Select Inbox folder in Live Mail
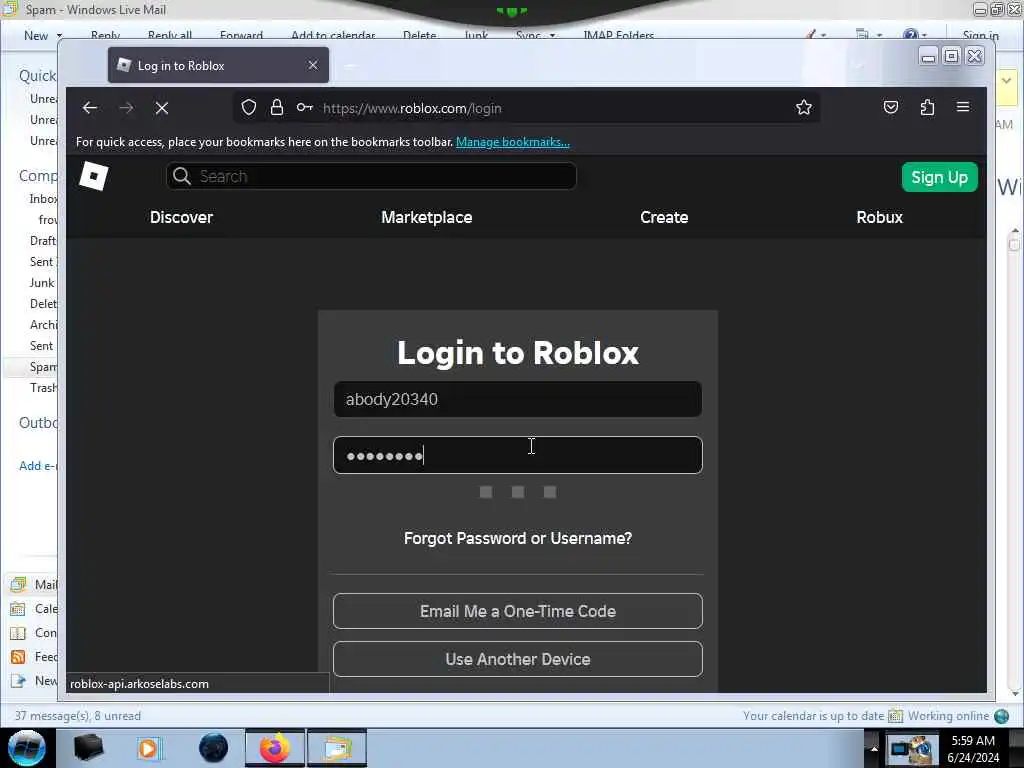The image size is (1024, 768). click(x=43, y=199)
